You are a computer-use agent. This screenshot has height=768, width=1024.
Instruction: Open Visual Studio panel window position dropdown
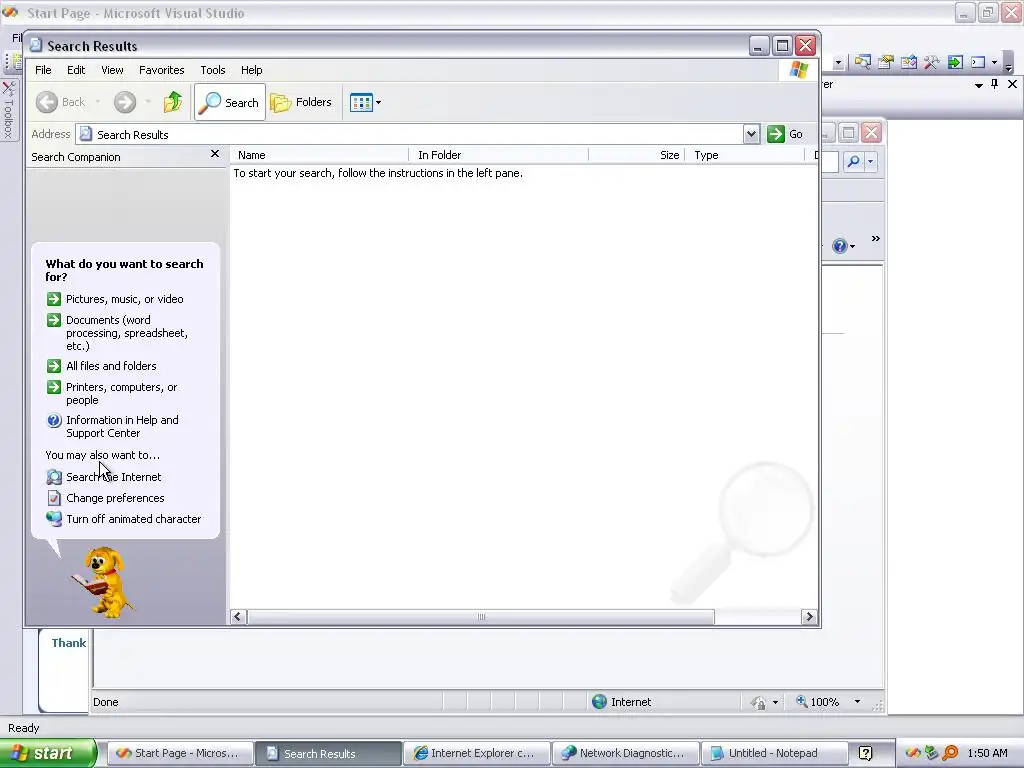click(978, 85)
